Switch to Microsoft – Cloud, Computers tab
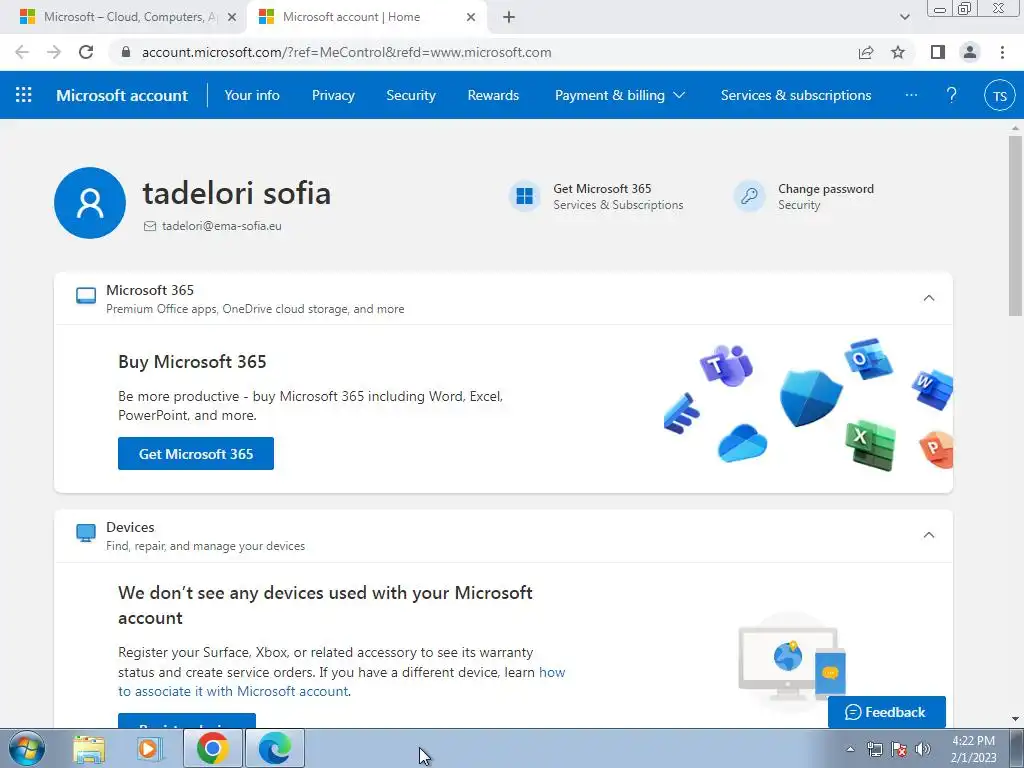 [x=123, y=17]
